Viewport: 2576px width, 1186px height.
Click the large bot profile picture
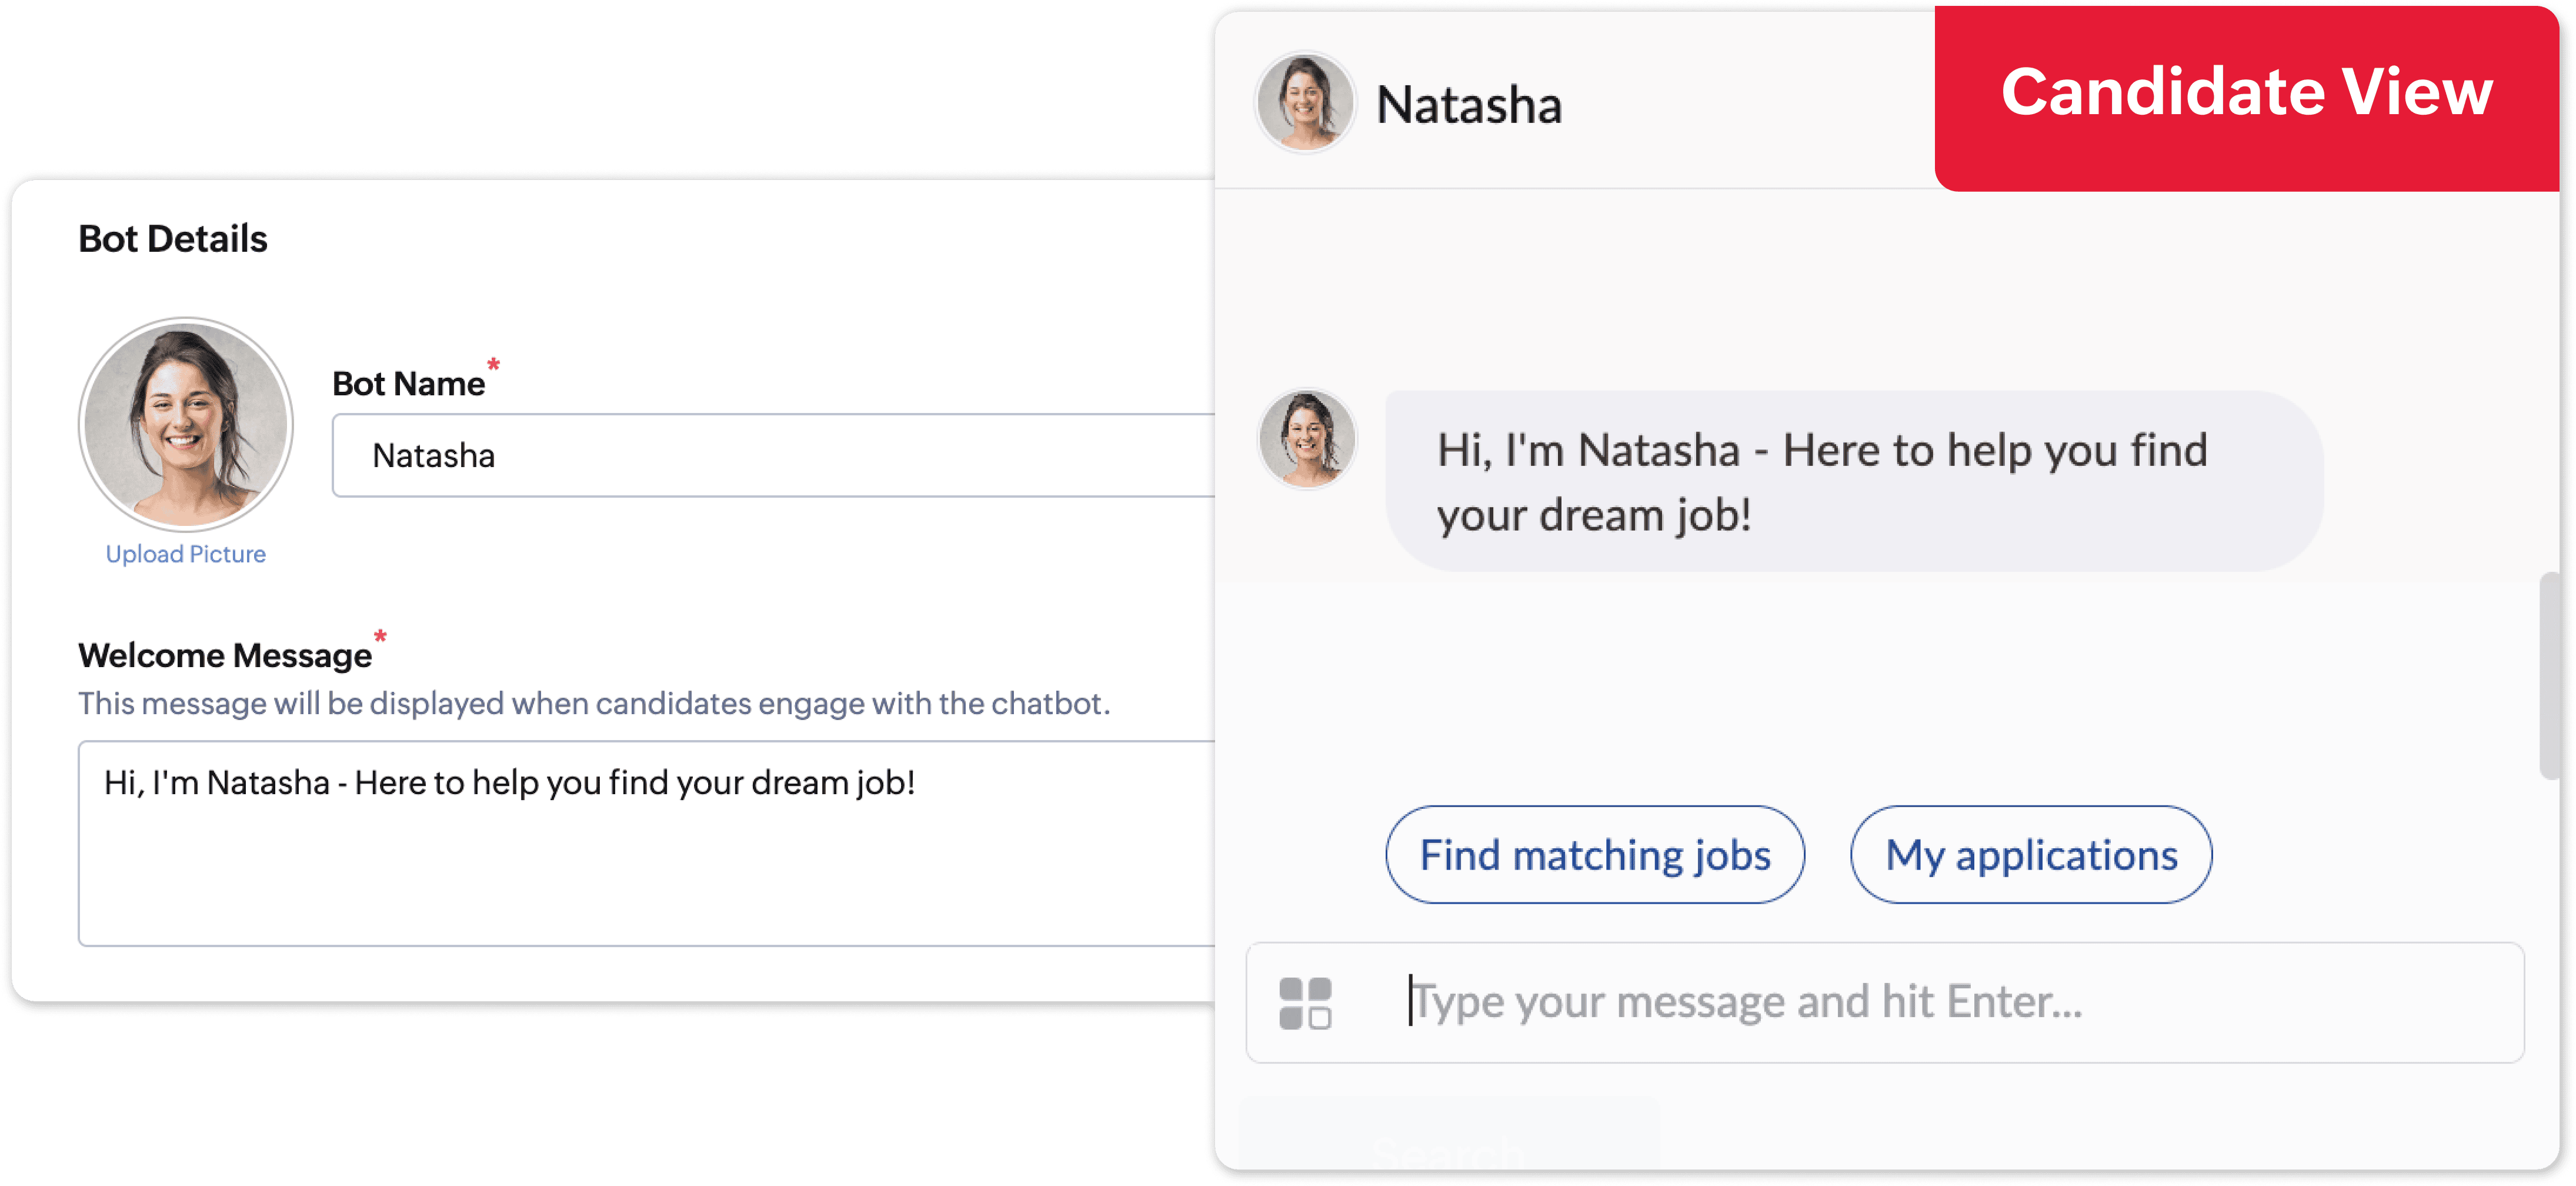pyautogui.click(x=186, y=424)
